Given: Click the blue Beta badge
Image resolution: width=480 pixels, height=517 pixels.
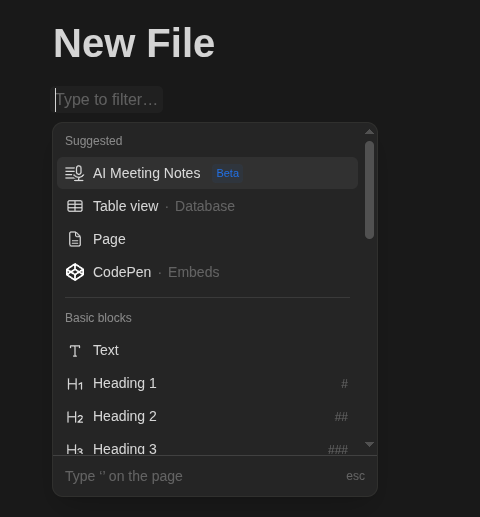Looking at the screenshot, I should coord(228,173).
